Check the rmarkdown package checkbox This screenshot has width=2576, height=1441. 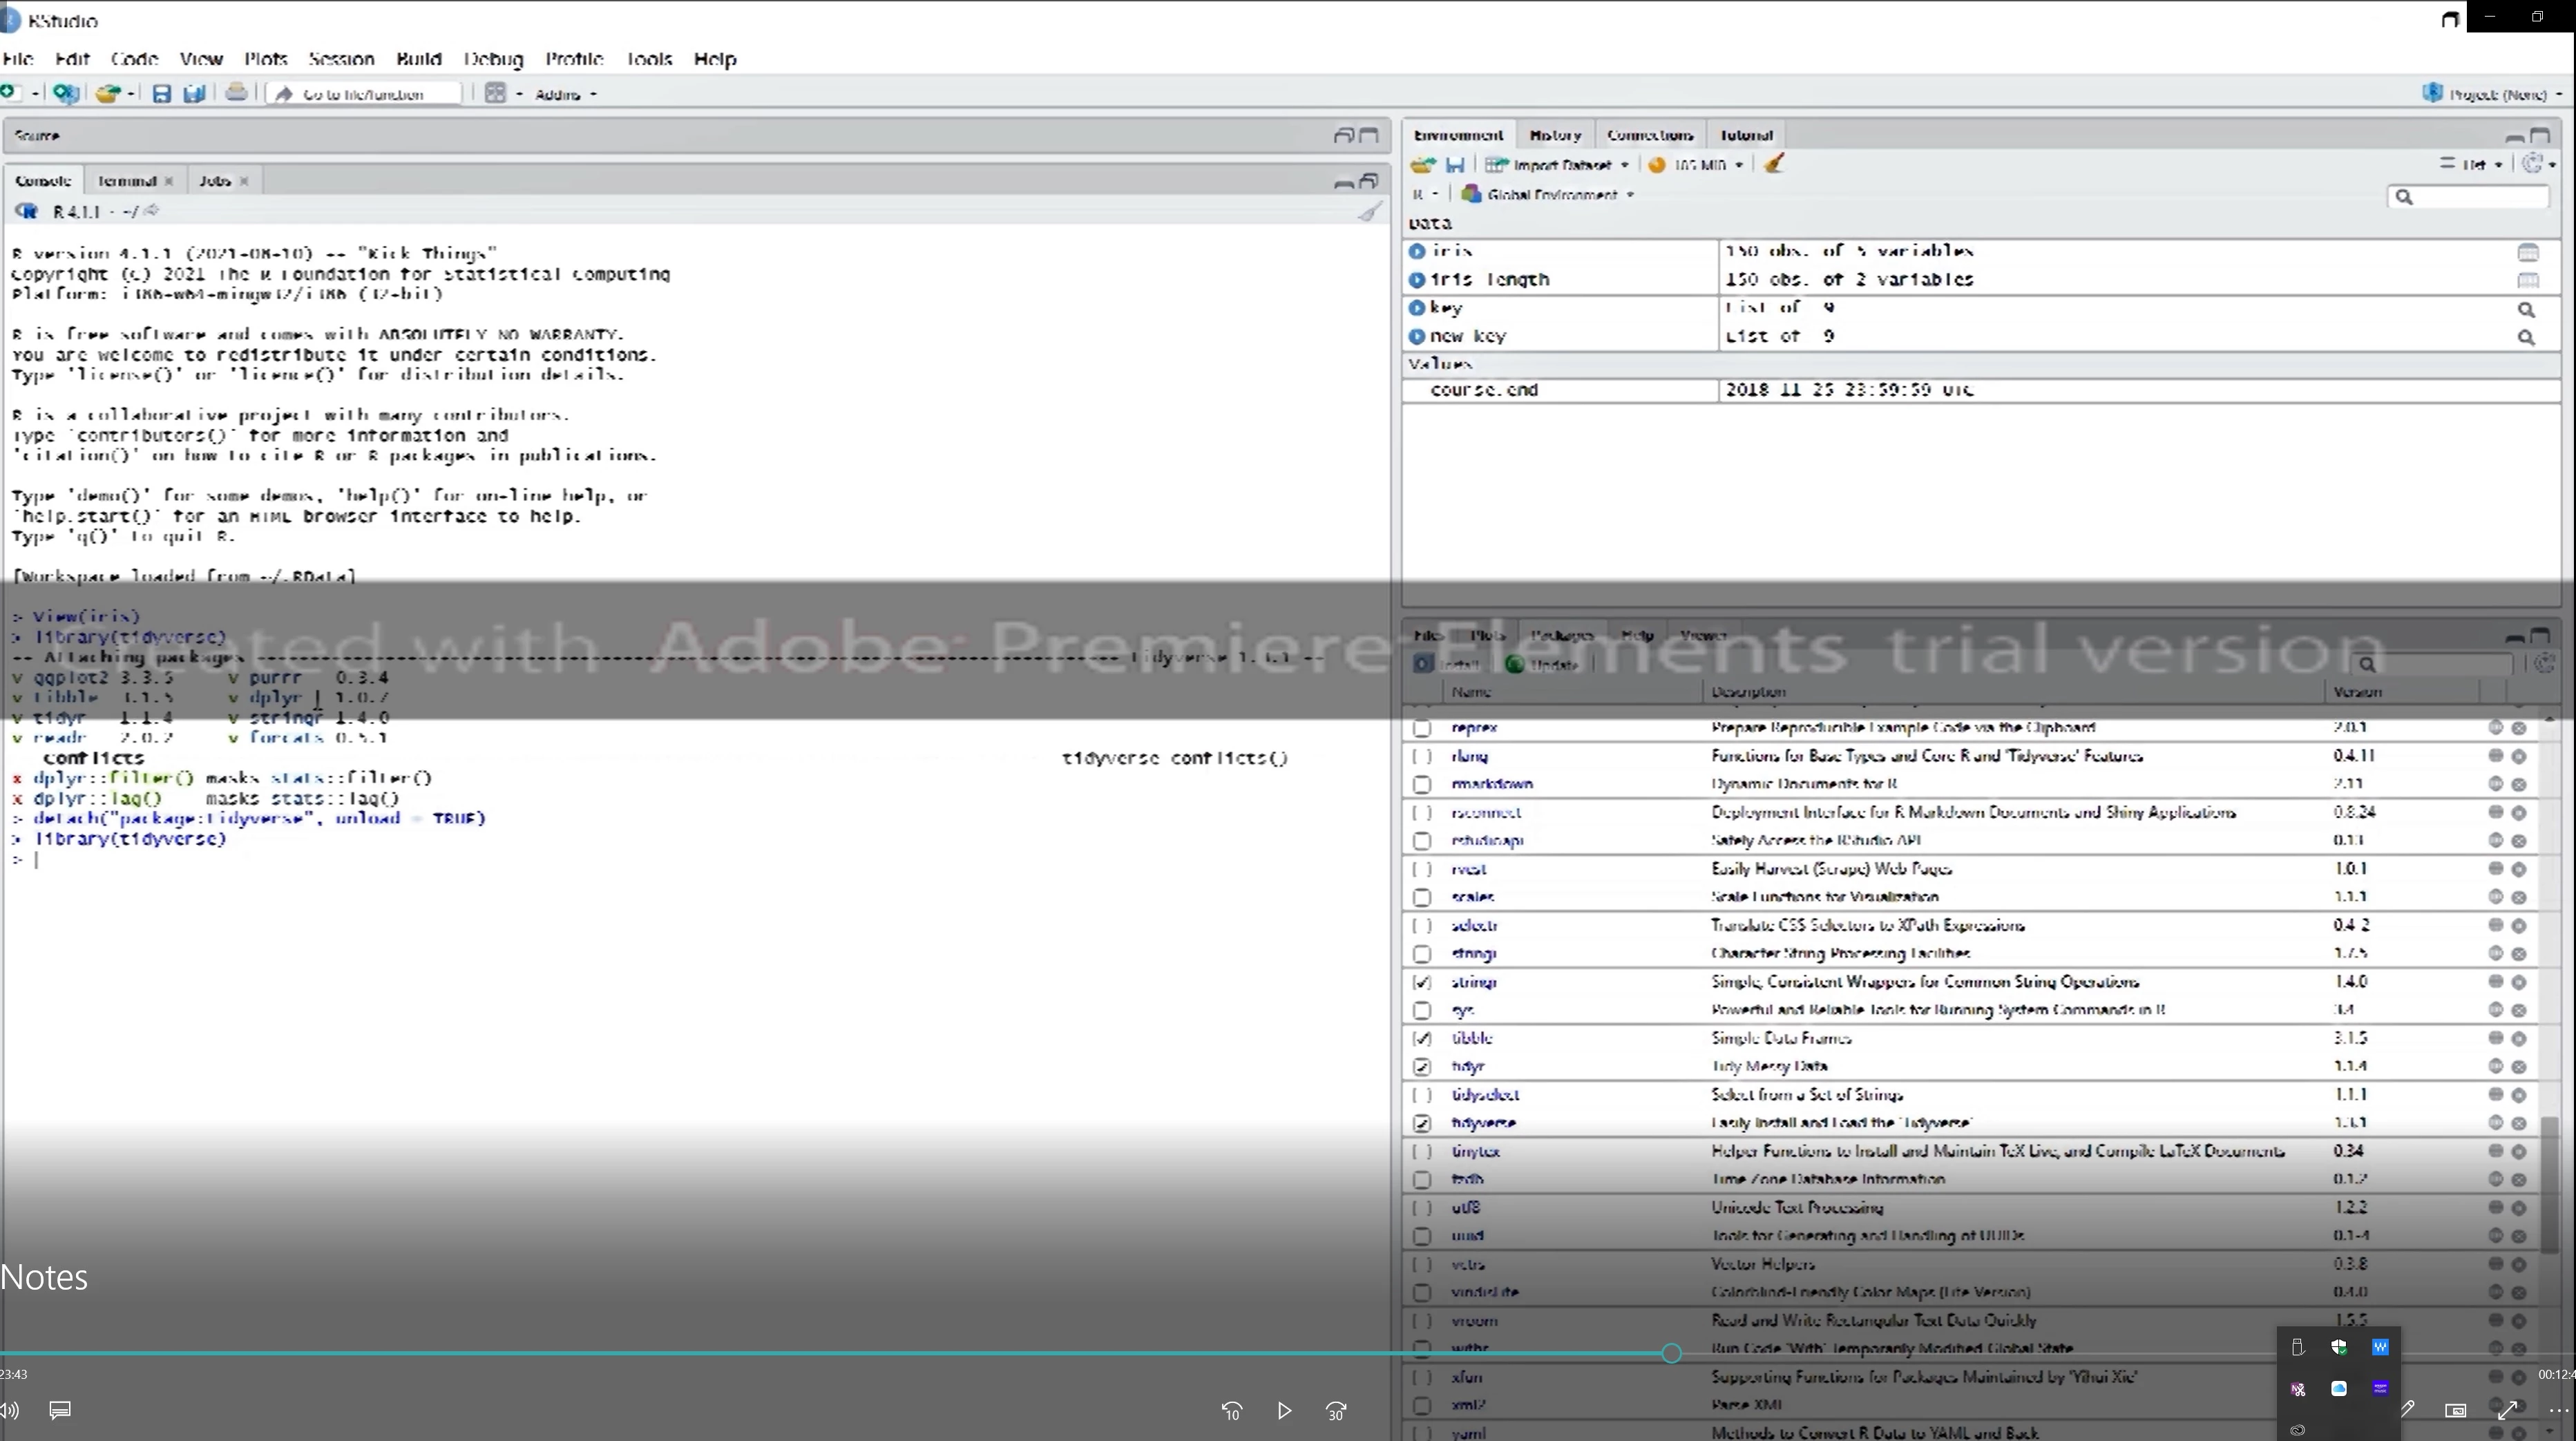[1422, 785]
